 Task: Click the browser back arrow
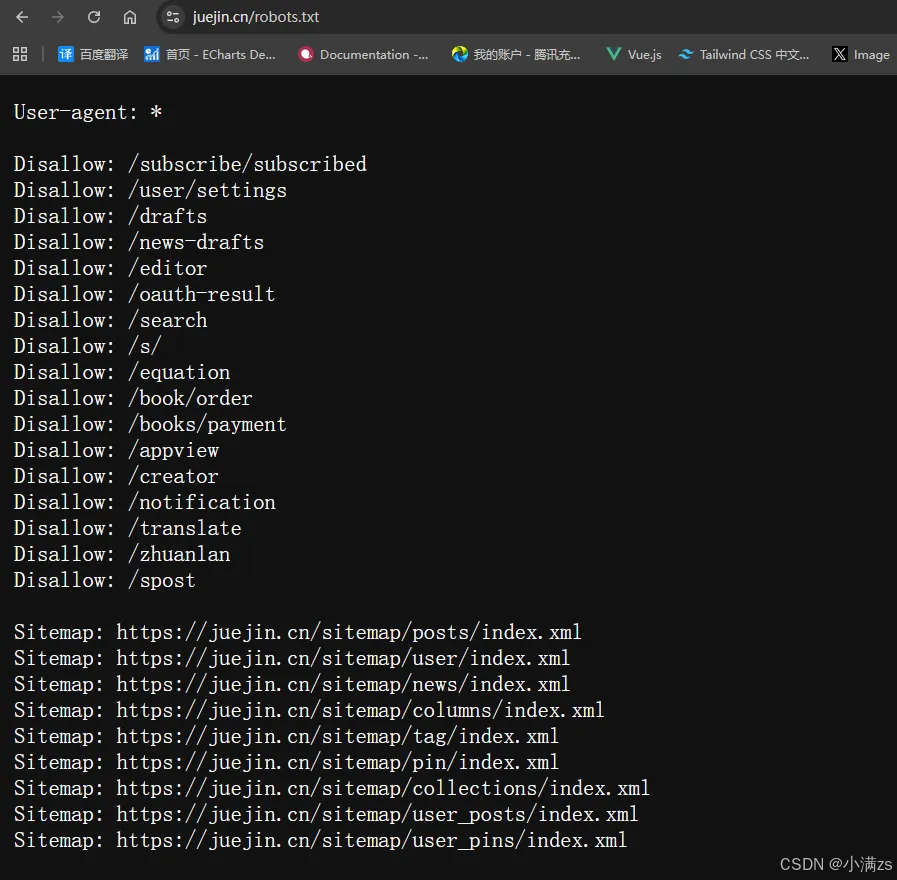point(22,17)
